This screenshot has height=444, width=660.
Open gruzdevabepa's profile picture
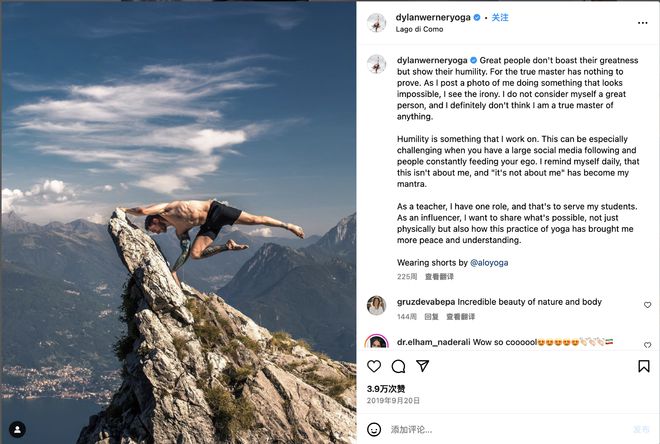coord(376,306)
